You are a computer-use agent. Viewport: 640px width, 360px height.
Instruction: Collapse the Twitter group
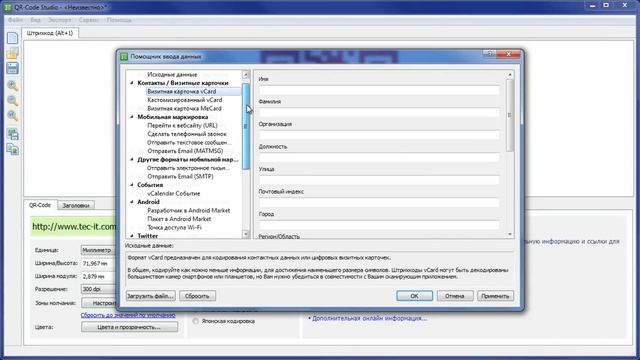click(x=132, y=236)
